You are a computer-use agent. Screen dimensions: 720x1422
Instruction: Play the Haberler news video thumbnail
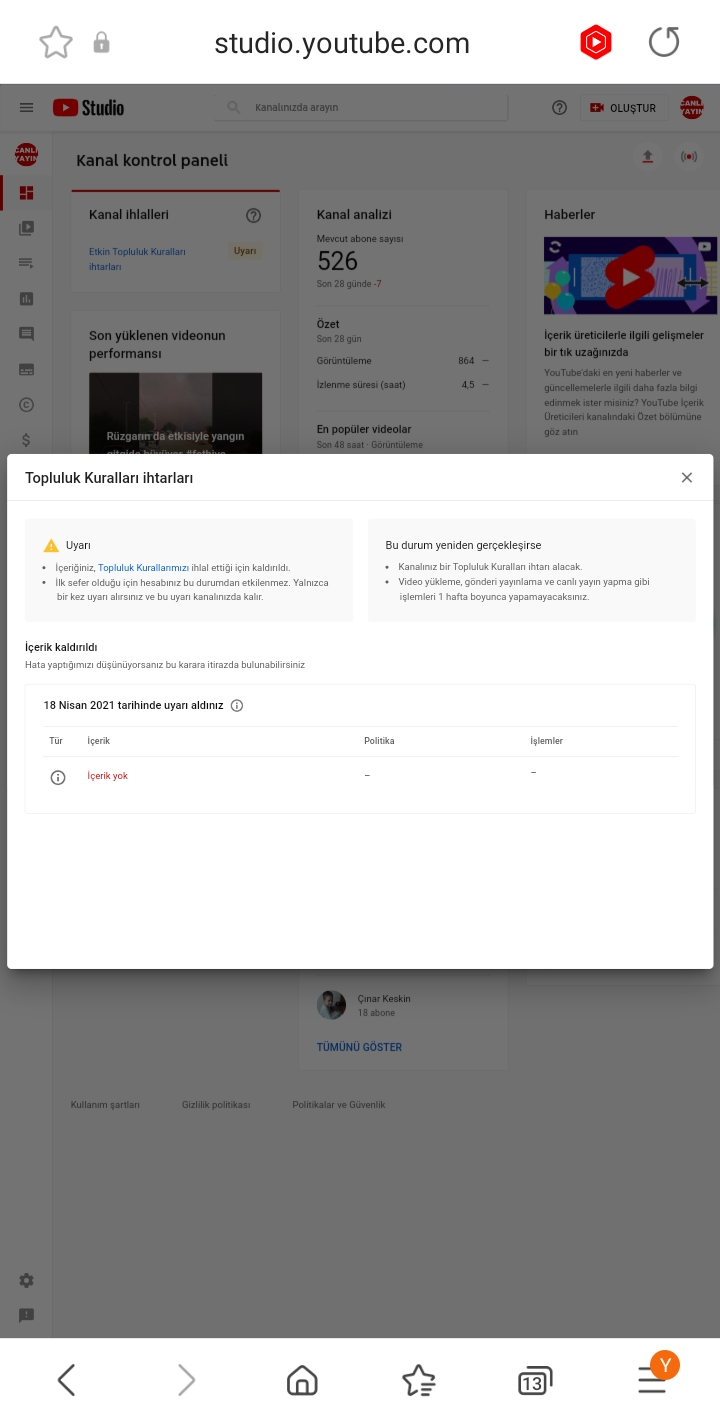630,275
